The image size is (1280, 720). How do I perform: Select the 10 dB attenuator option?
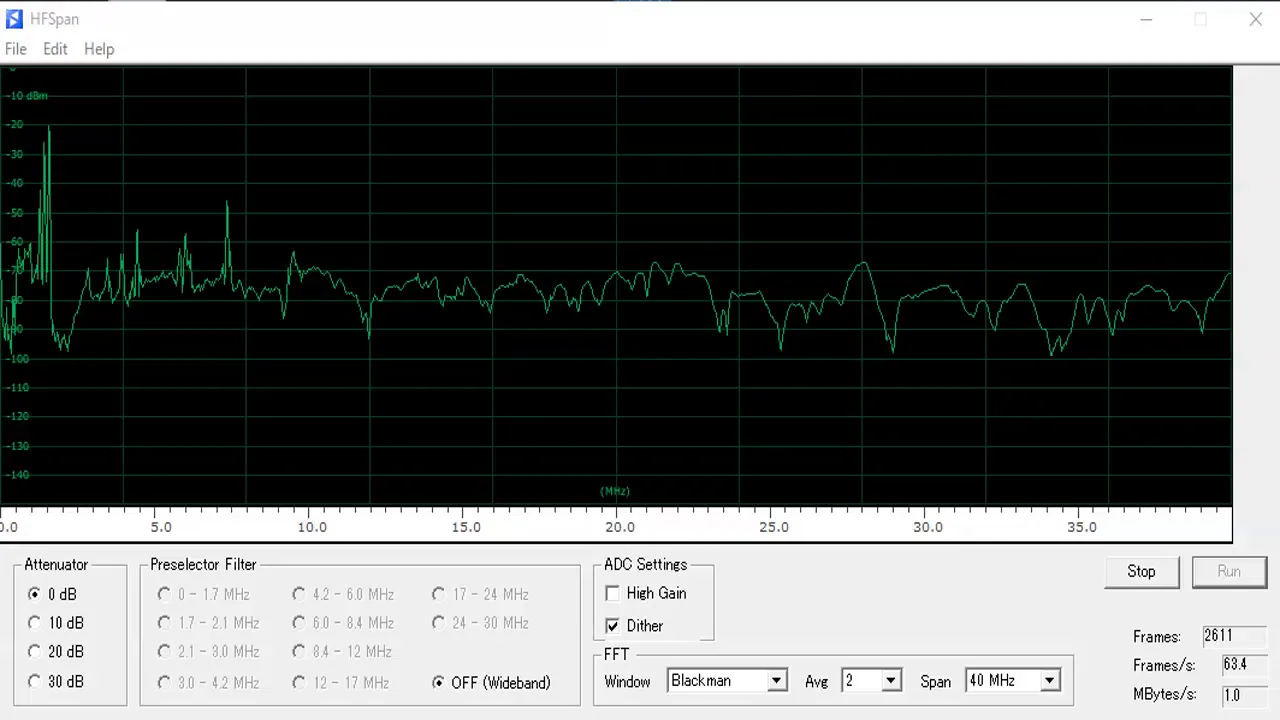coord(56,623)
